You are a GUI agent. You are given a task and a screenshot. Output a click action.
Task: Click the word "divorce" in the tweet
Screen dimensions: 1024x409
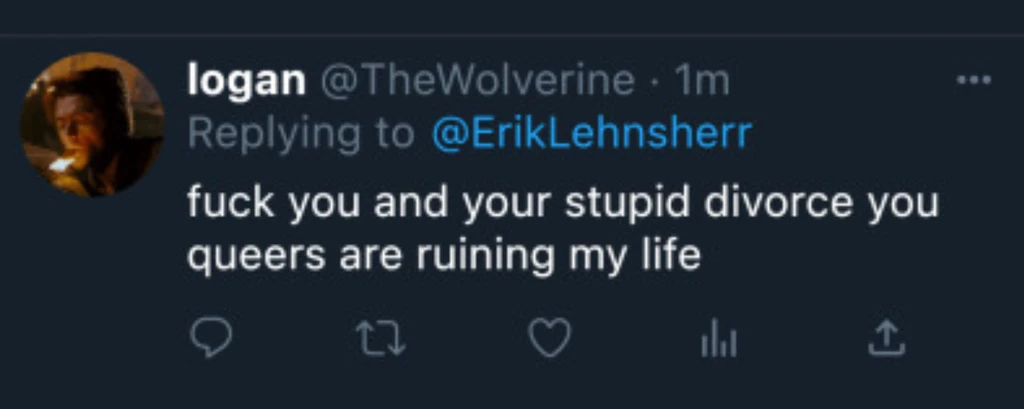point(779,203)
